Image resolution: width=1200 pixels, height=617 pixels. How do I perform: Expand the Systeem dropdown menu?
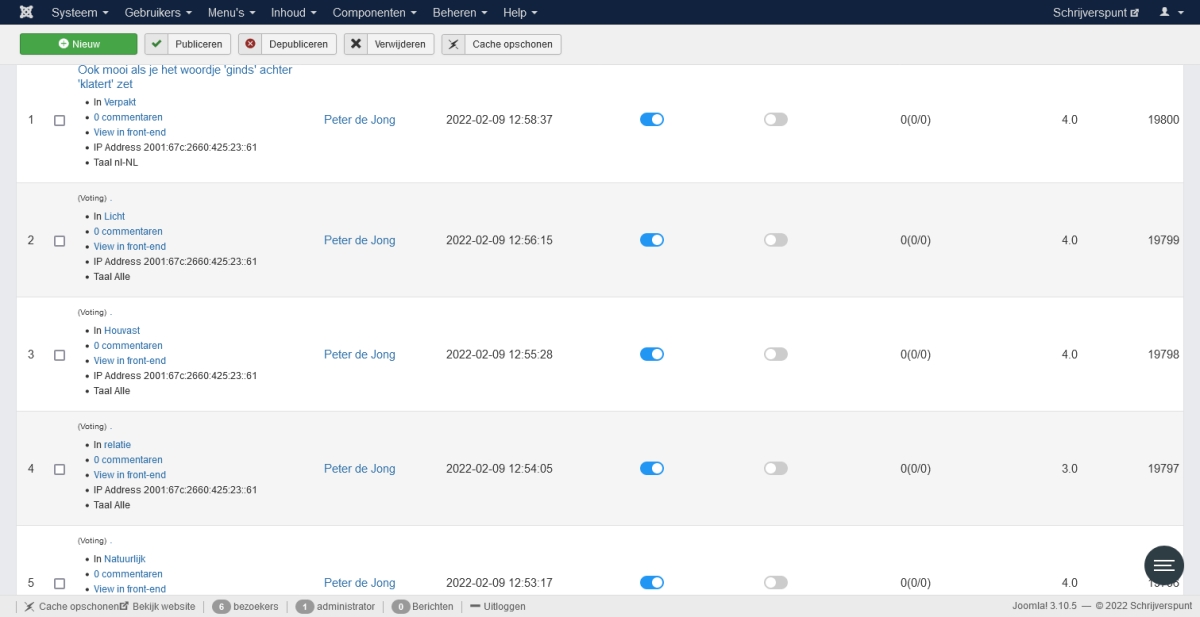click(x=80, y=12)
